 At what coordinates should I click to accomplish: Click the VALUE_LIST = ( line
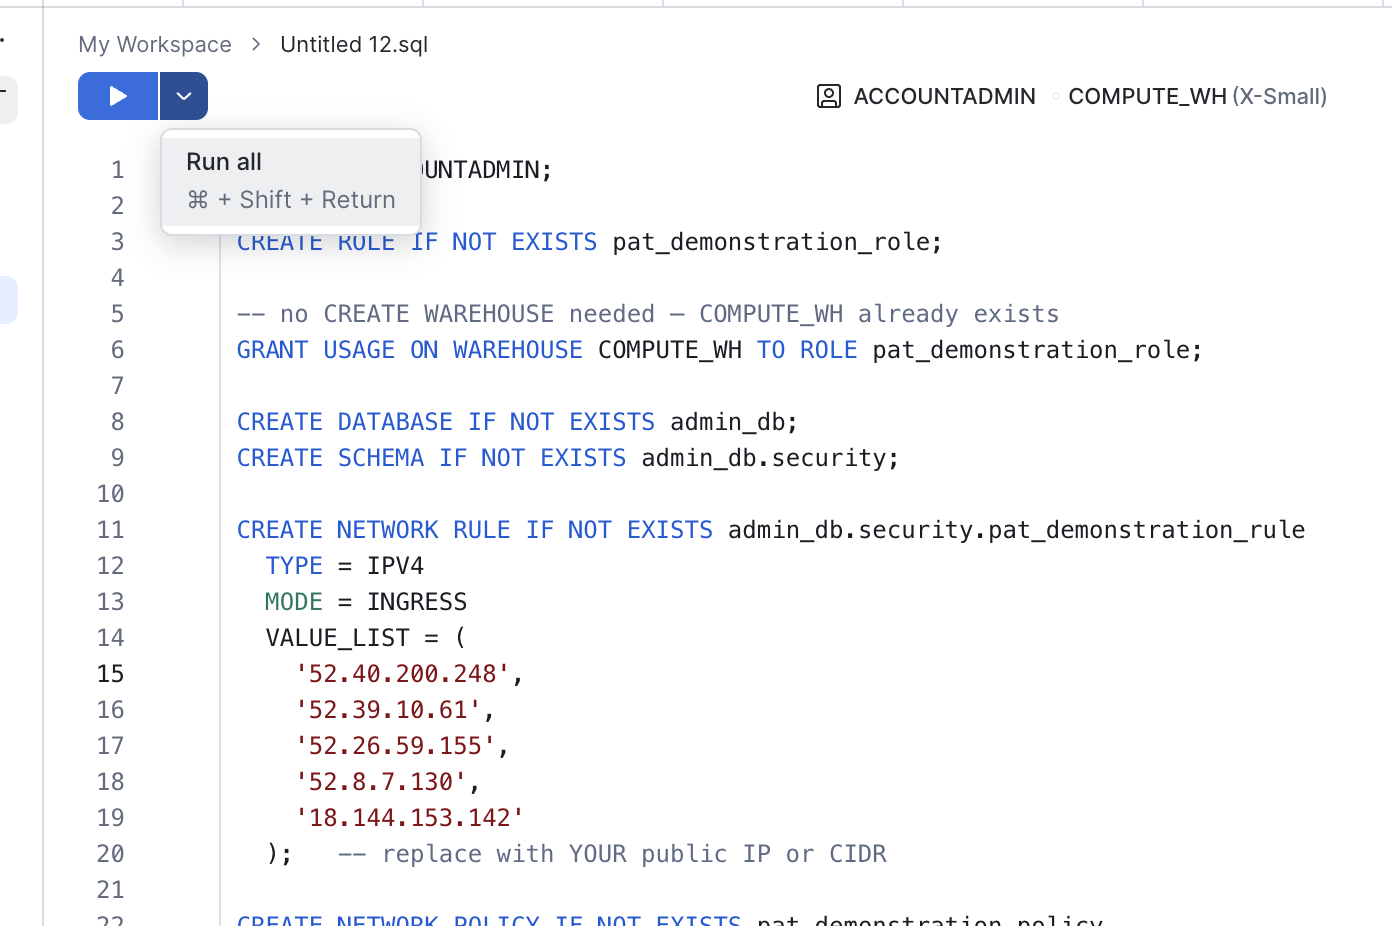(x=366, y=638)
